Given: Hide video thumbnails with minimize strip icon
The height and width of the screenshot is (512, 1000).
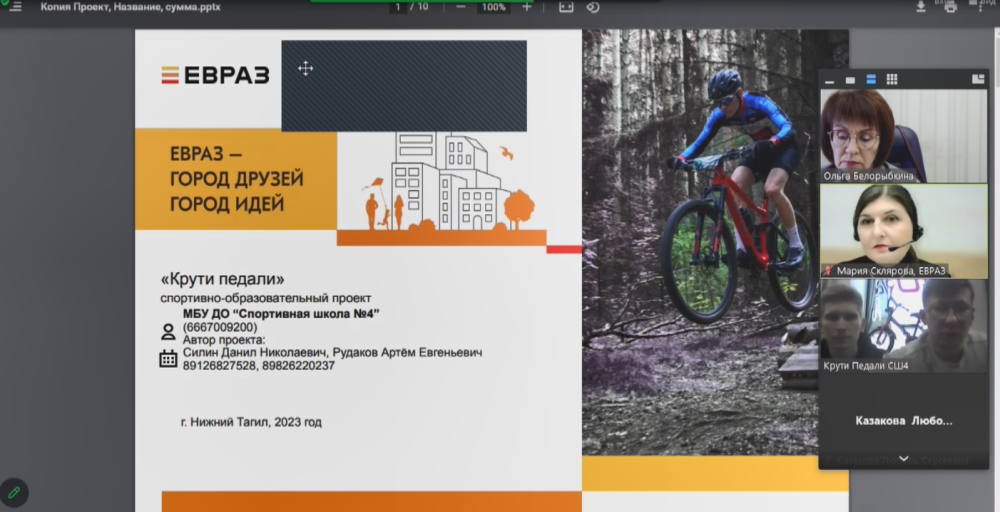Looking at the screenshot, I should [829, 80].
